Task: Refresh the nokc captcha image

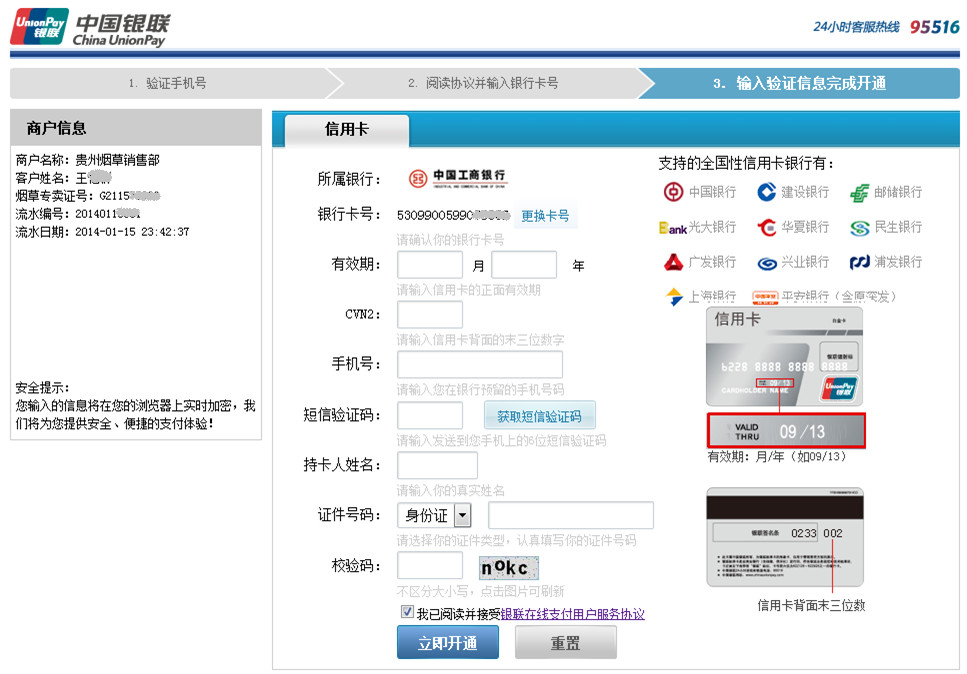Action: click(509, 567)
